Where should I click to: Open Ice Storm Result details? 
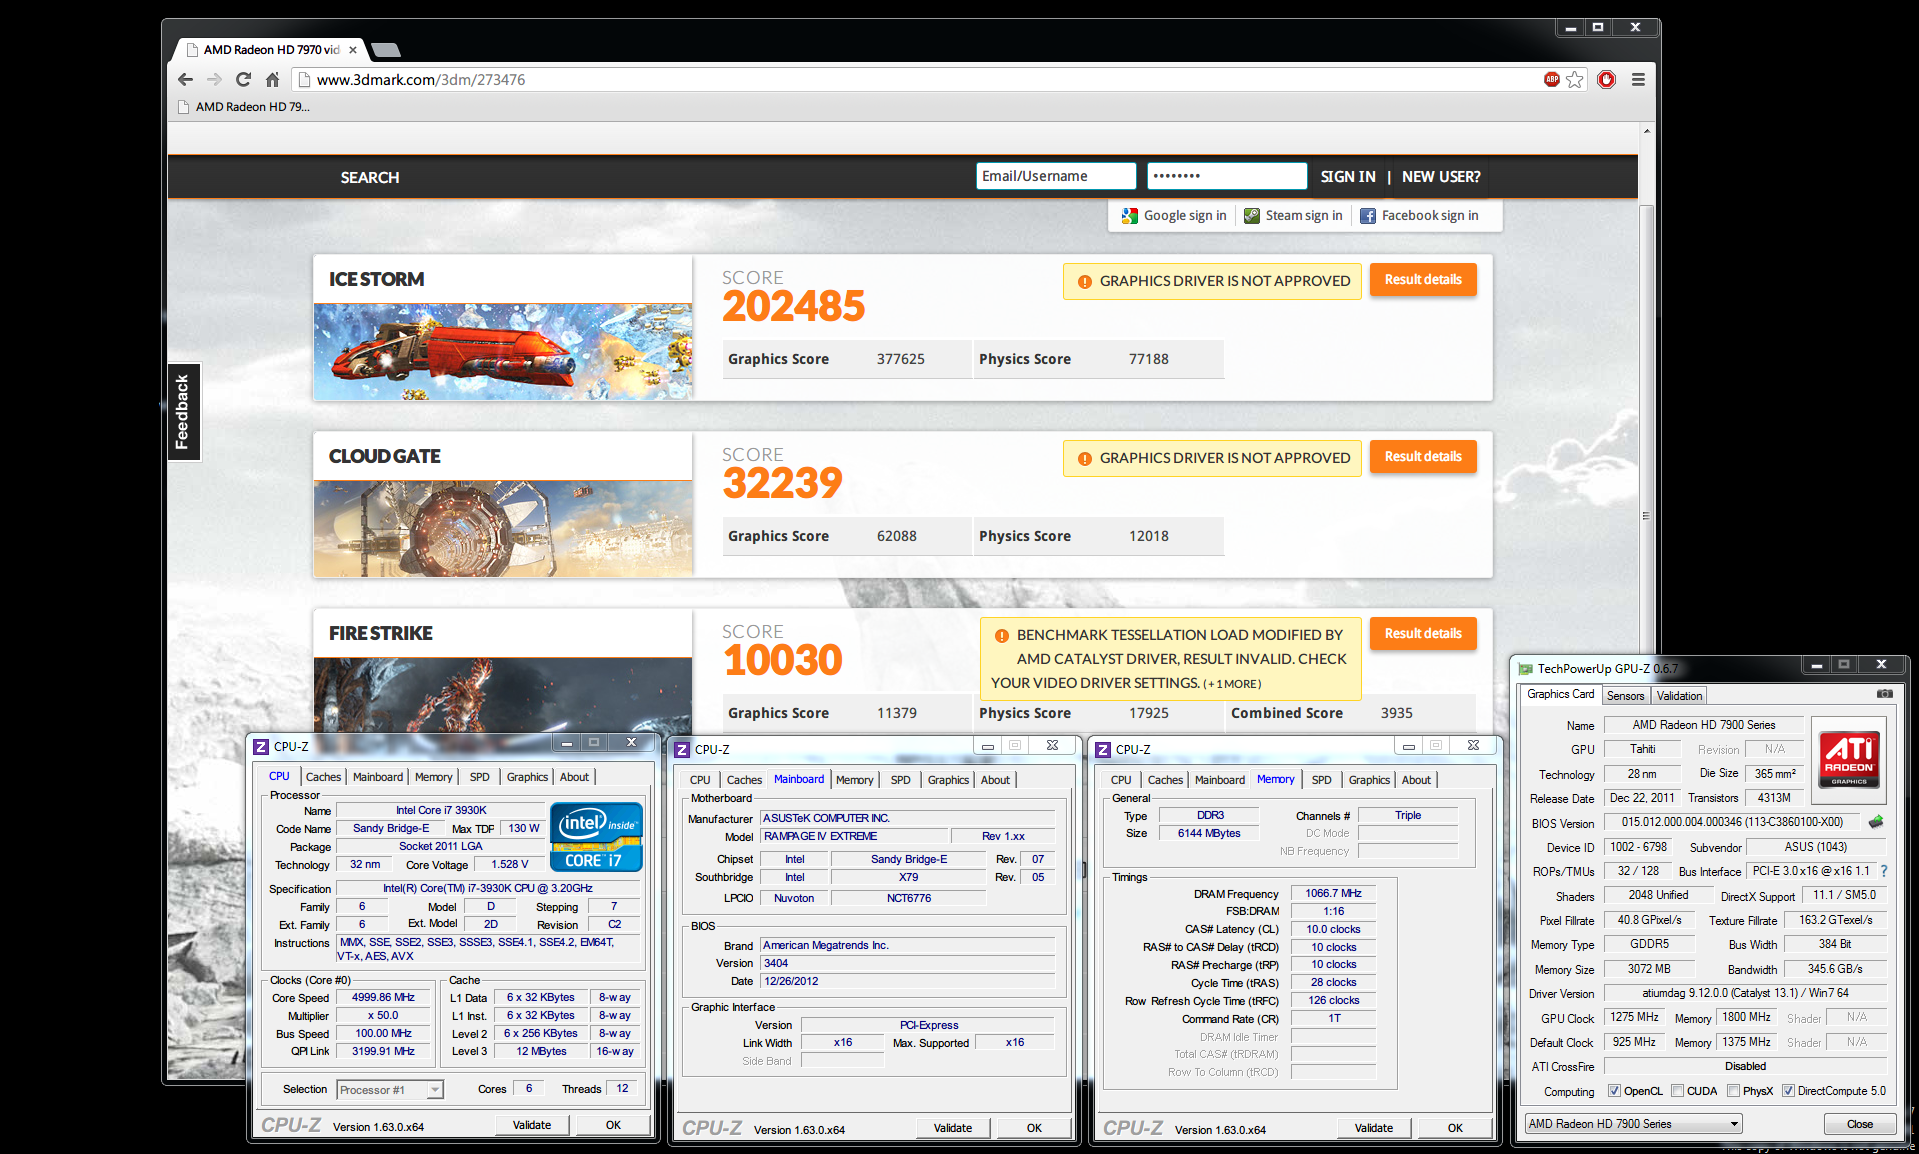(1423, 280)
